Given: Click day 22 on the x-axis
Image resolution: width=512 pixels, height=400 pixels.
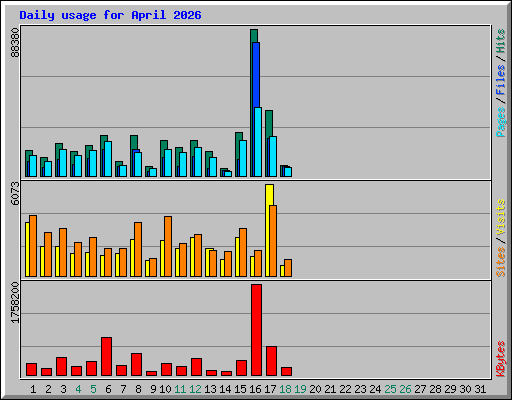Looking at the screenshot, I should tap(345, 389).
